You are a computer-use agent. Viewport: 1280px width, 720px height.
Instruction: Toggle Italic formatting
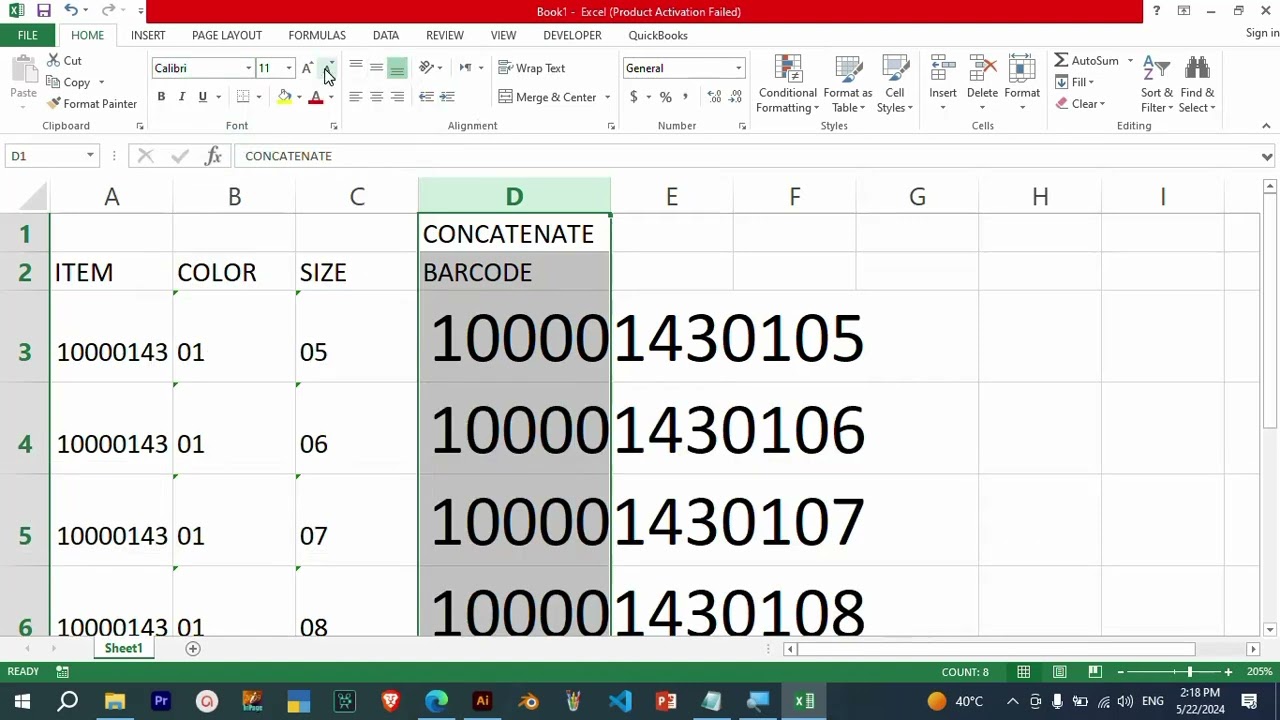[182, 97]
